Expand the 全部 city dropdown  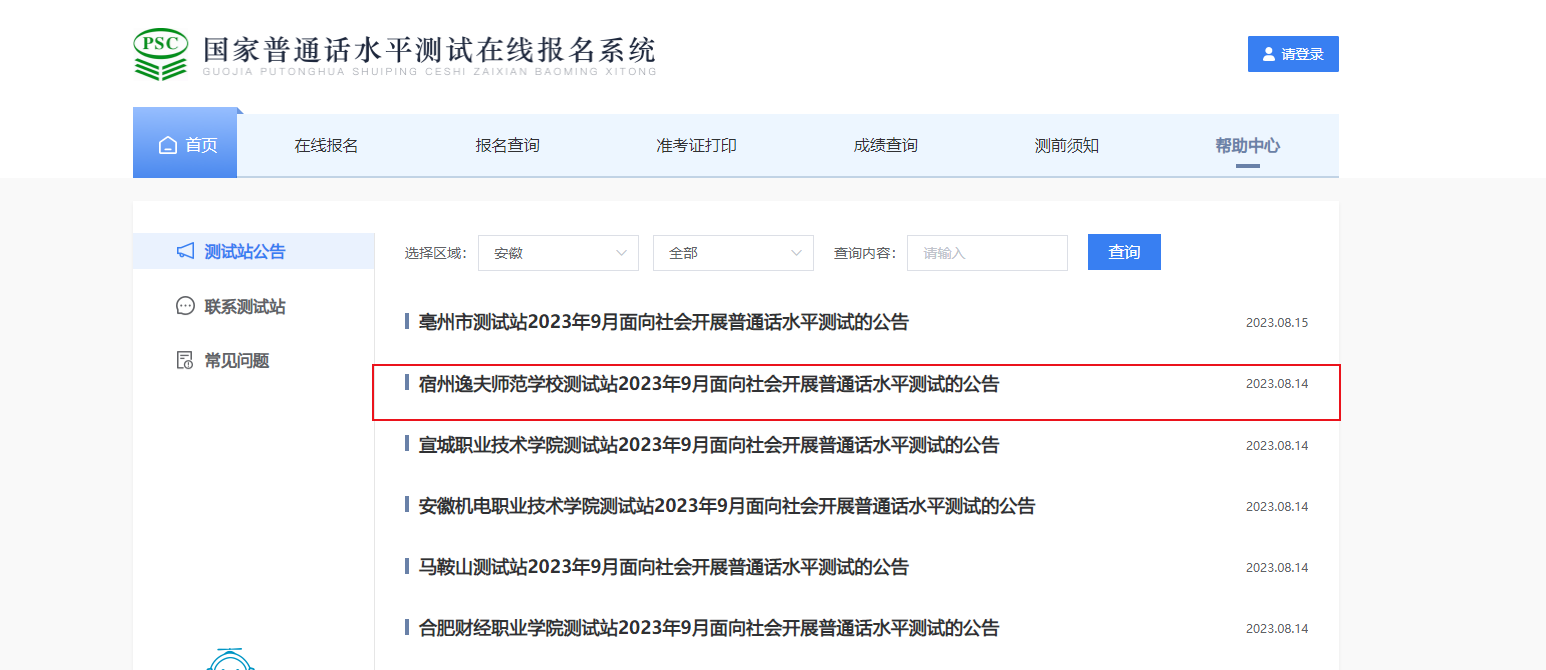click(733, 253)
